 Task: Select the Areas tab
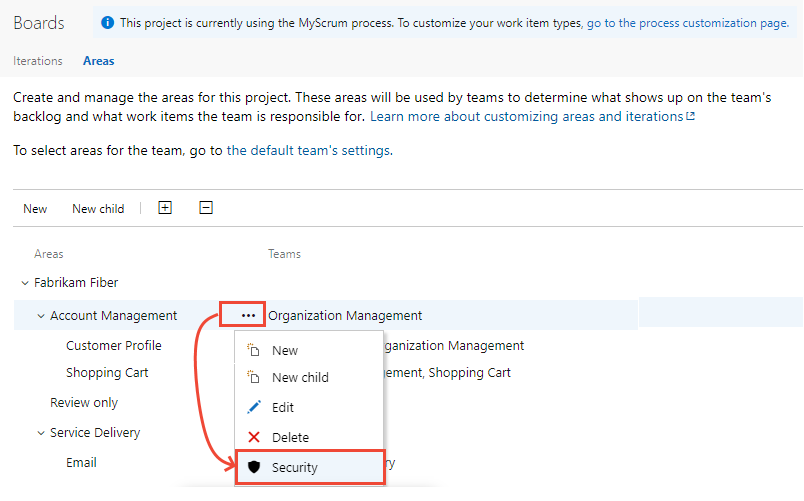pyautogui.click(x=98, y=61)
